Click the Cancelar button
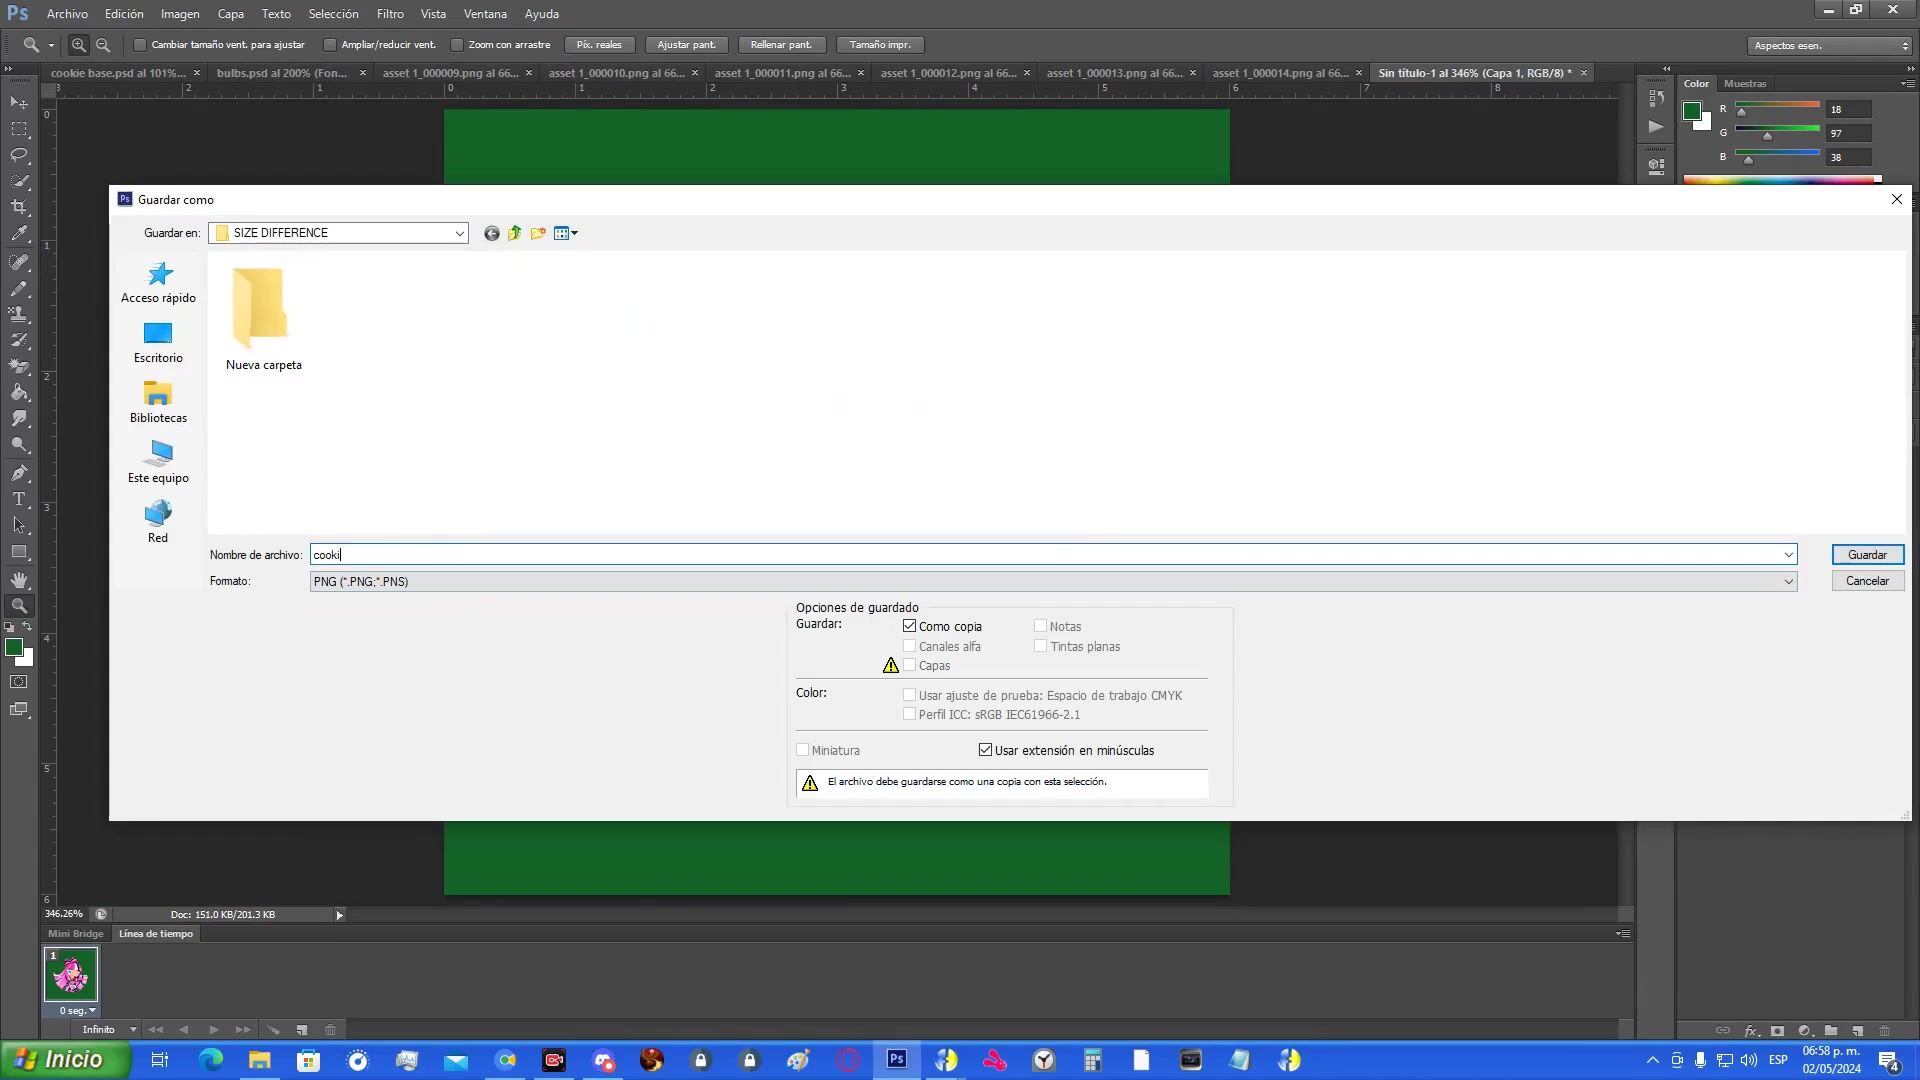The image size is (1920, 1080). click(x=1866, y=581)
